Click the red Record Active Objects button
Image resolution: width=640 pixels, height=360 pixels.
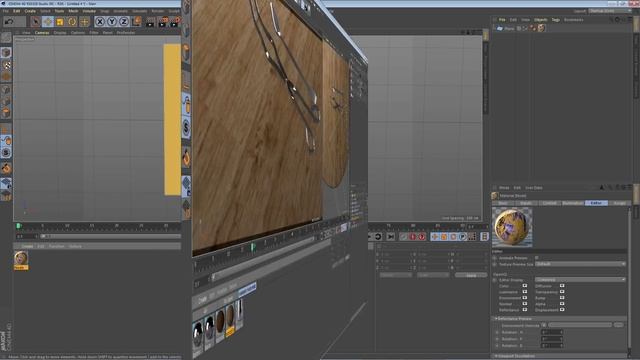413,236
